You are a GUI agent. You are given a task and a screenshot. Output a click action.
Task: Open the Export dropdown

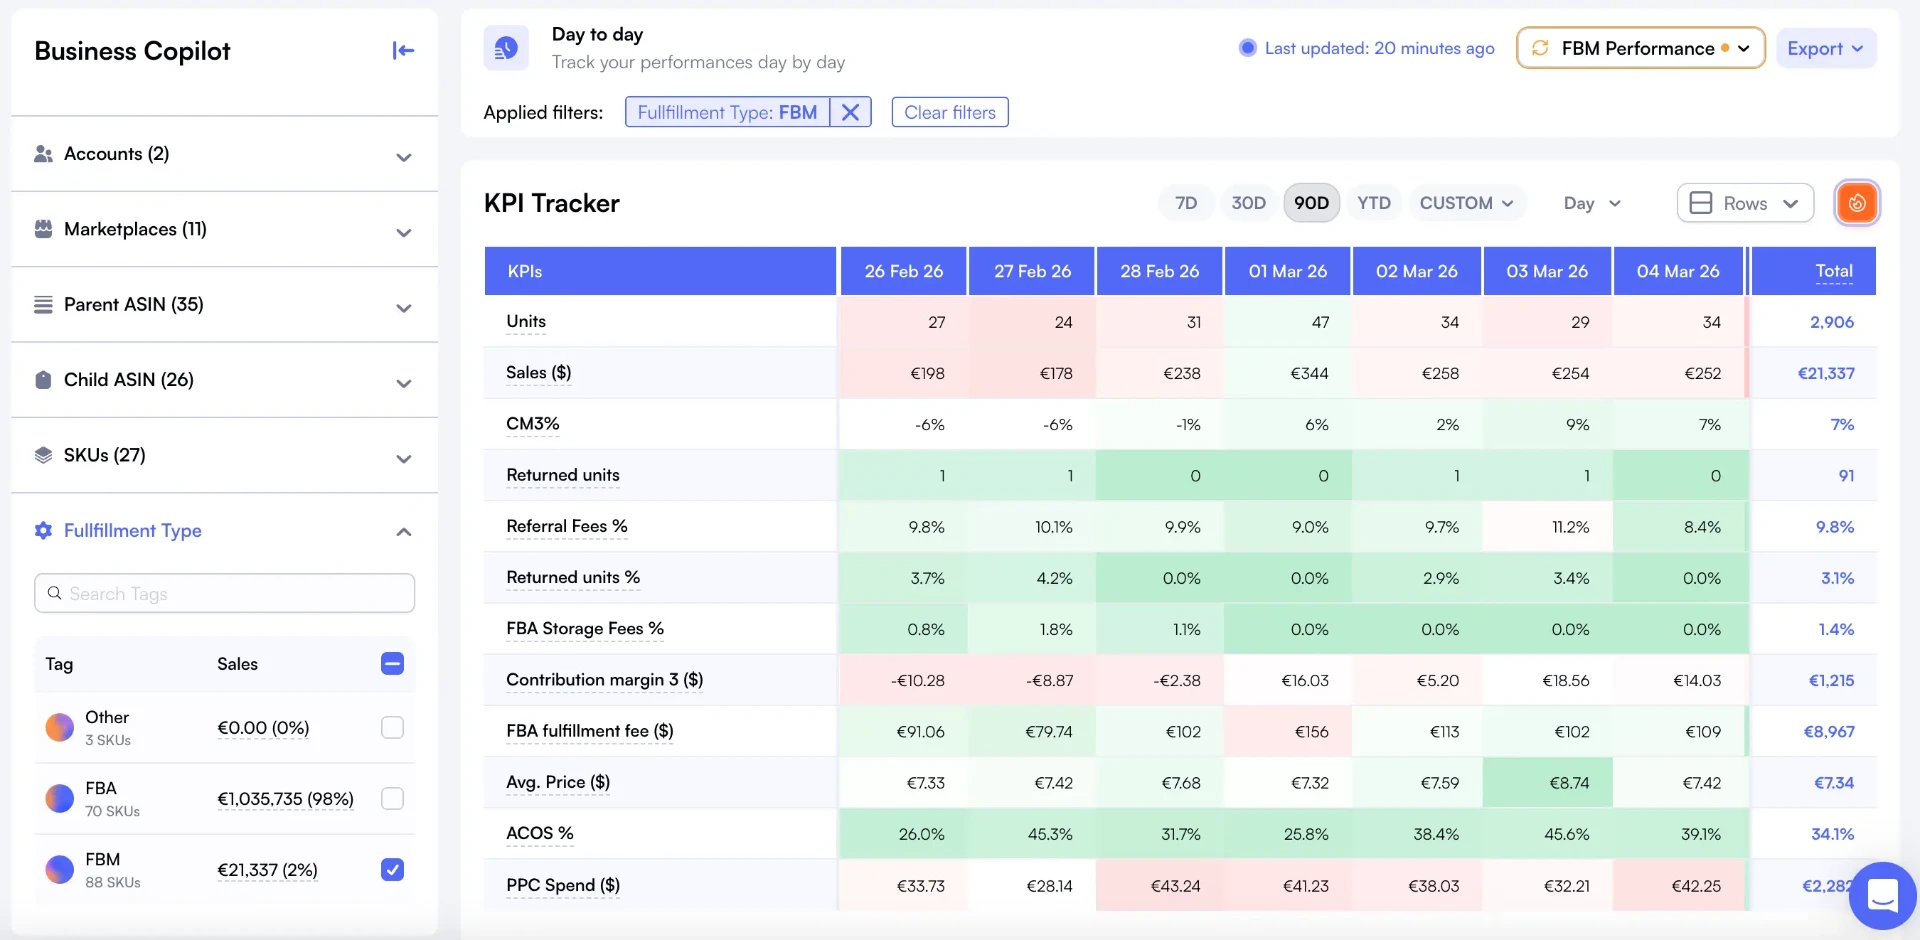pyautogui.click(x=1825, y=48)
